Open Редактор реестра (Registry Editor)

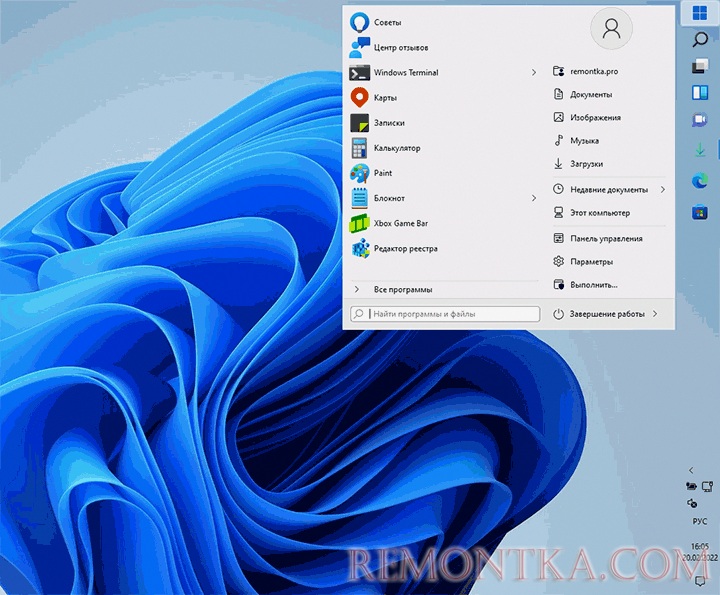click(404, 248)
